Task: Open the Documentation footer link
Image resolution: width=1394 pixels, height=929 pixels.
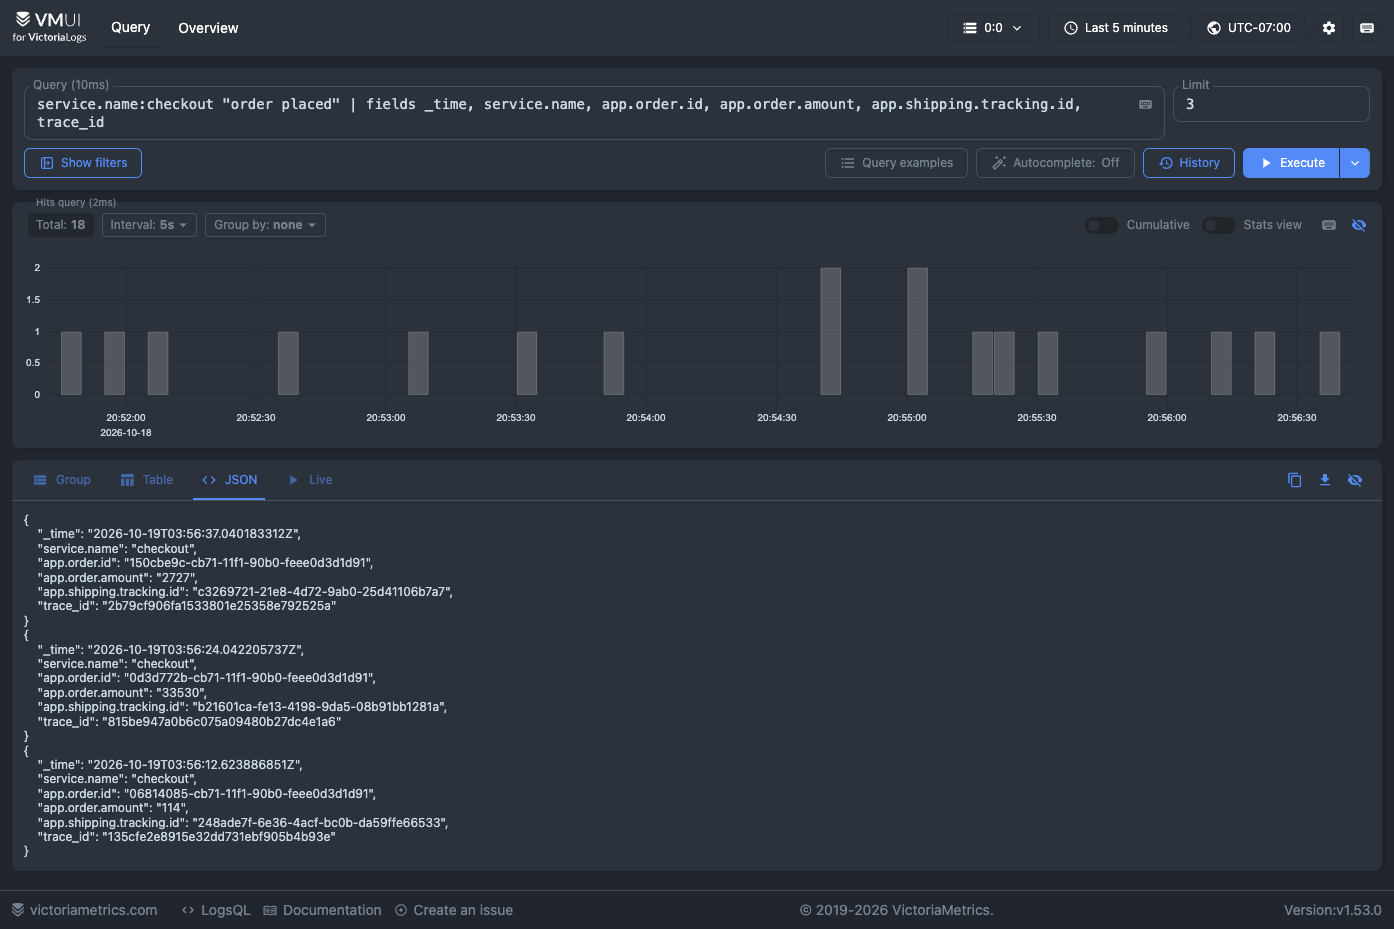Action: pos(322,910)
